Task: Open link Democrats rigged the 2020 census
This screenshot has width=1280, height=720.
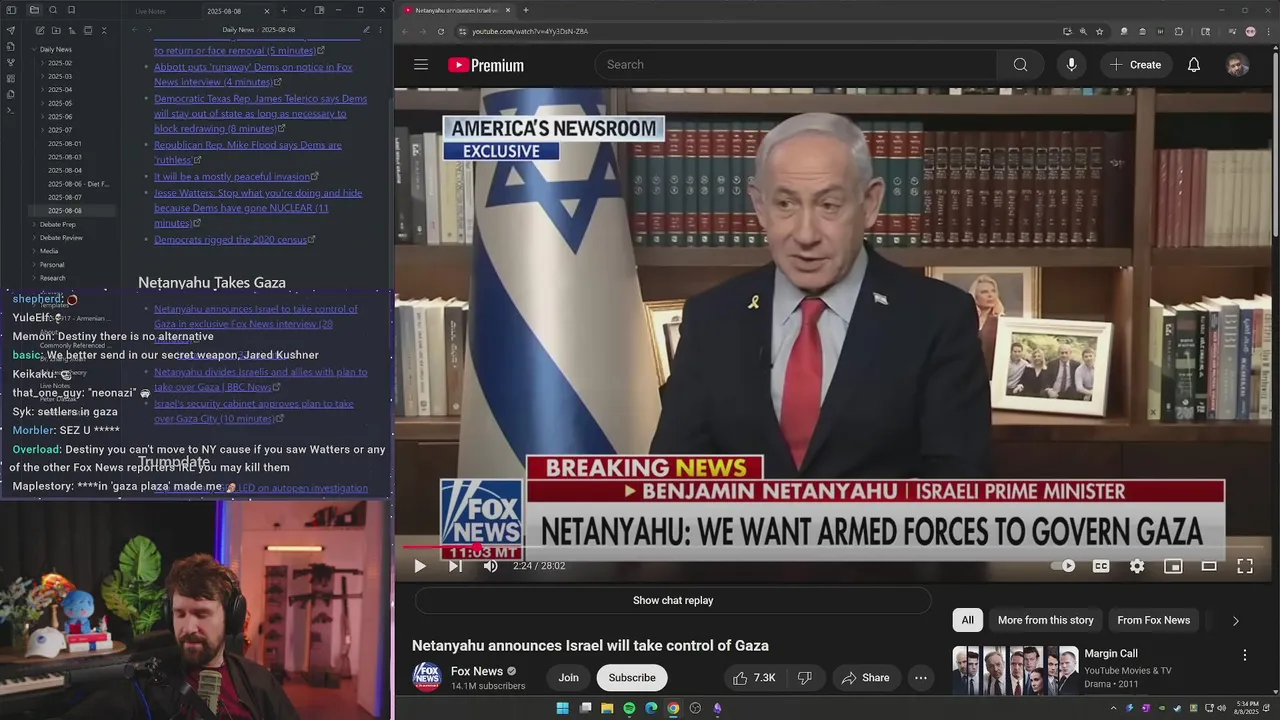Action: point(232,240)
